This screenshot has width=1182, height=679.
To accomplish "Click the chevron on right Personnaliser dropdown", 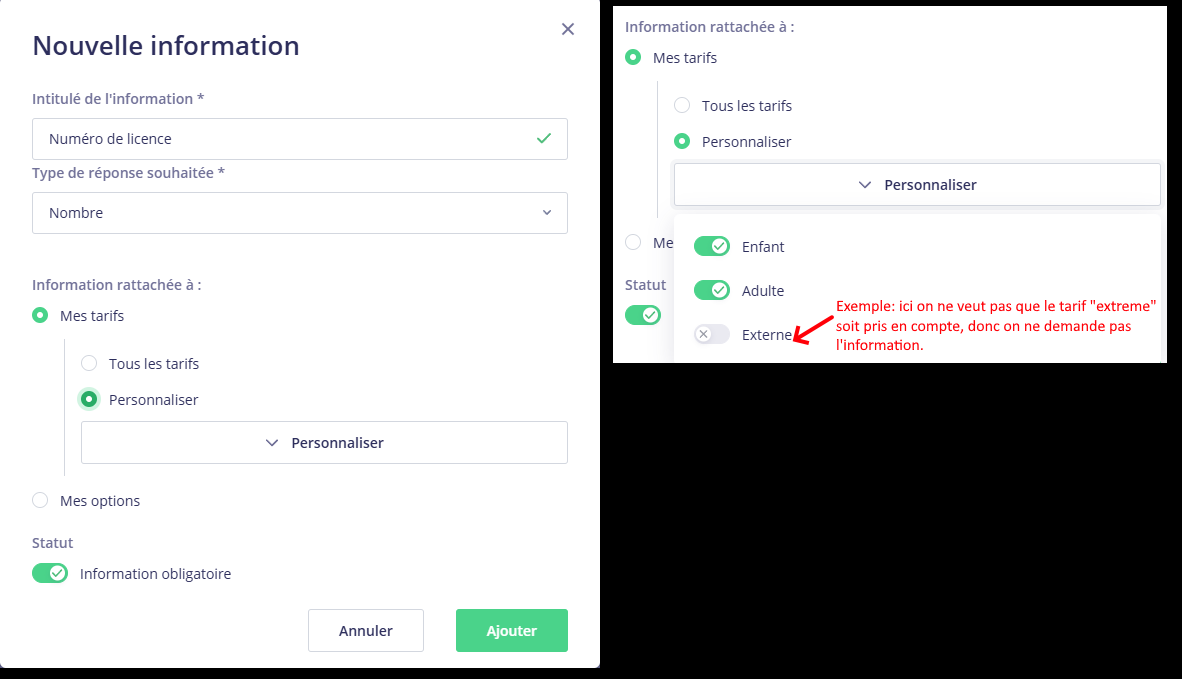I will 865,185.
